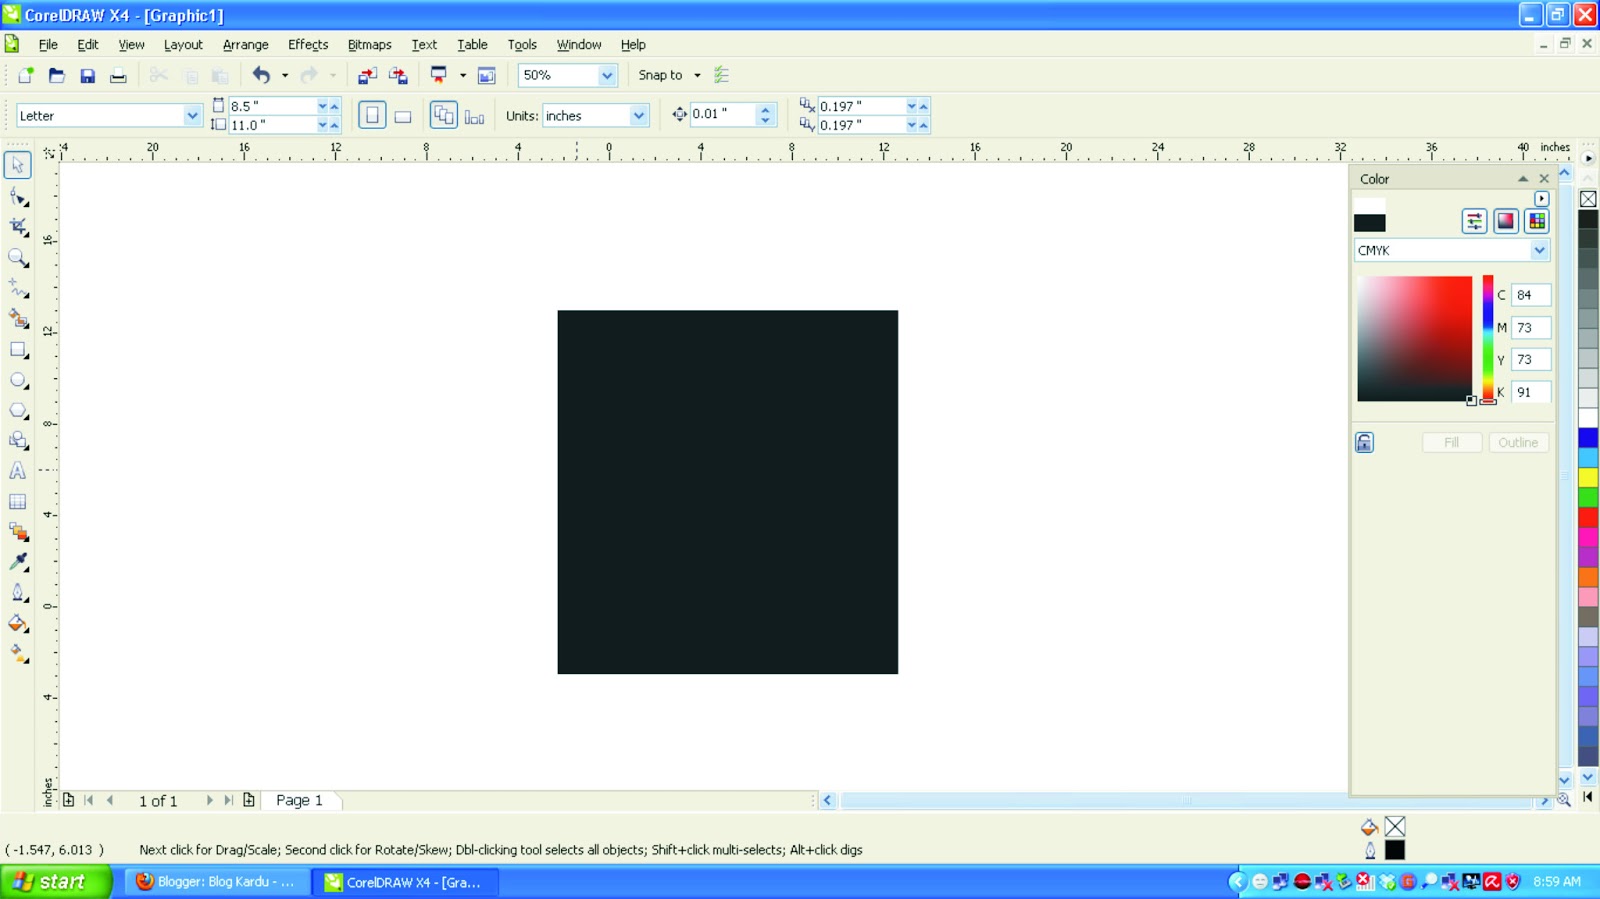The image size is (1600, 899).
Task: Show color sliders in Color docker
Action: pyautogui.click(x=1474, y=221)
